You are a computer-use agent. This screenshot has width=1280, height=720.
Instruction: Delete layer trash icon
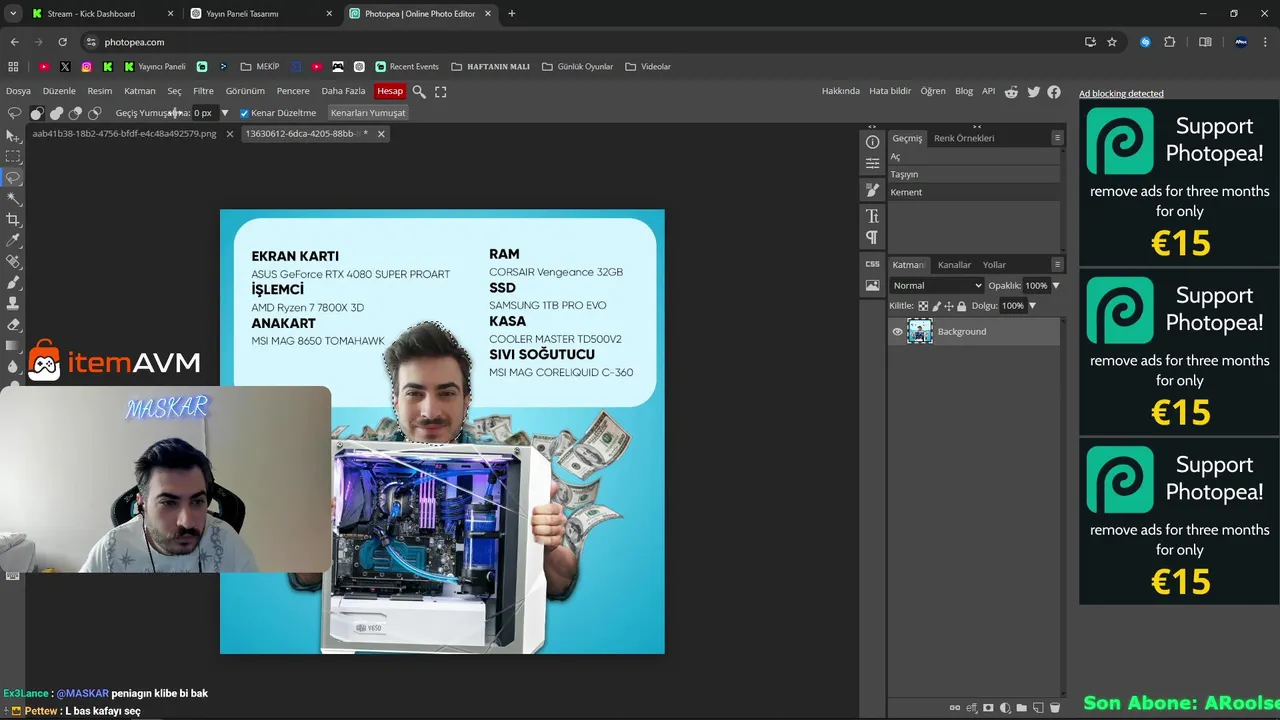click(1054, 708)
